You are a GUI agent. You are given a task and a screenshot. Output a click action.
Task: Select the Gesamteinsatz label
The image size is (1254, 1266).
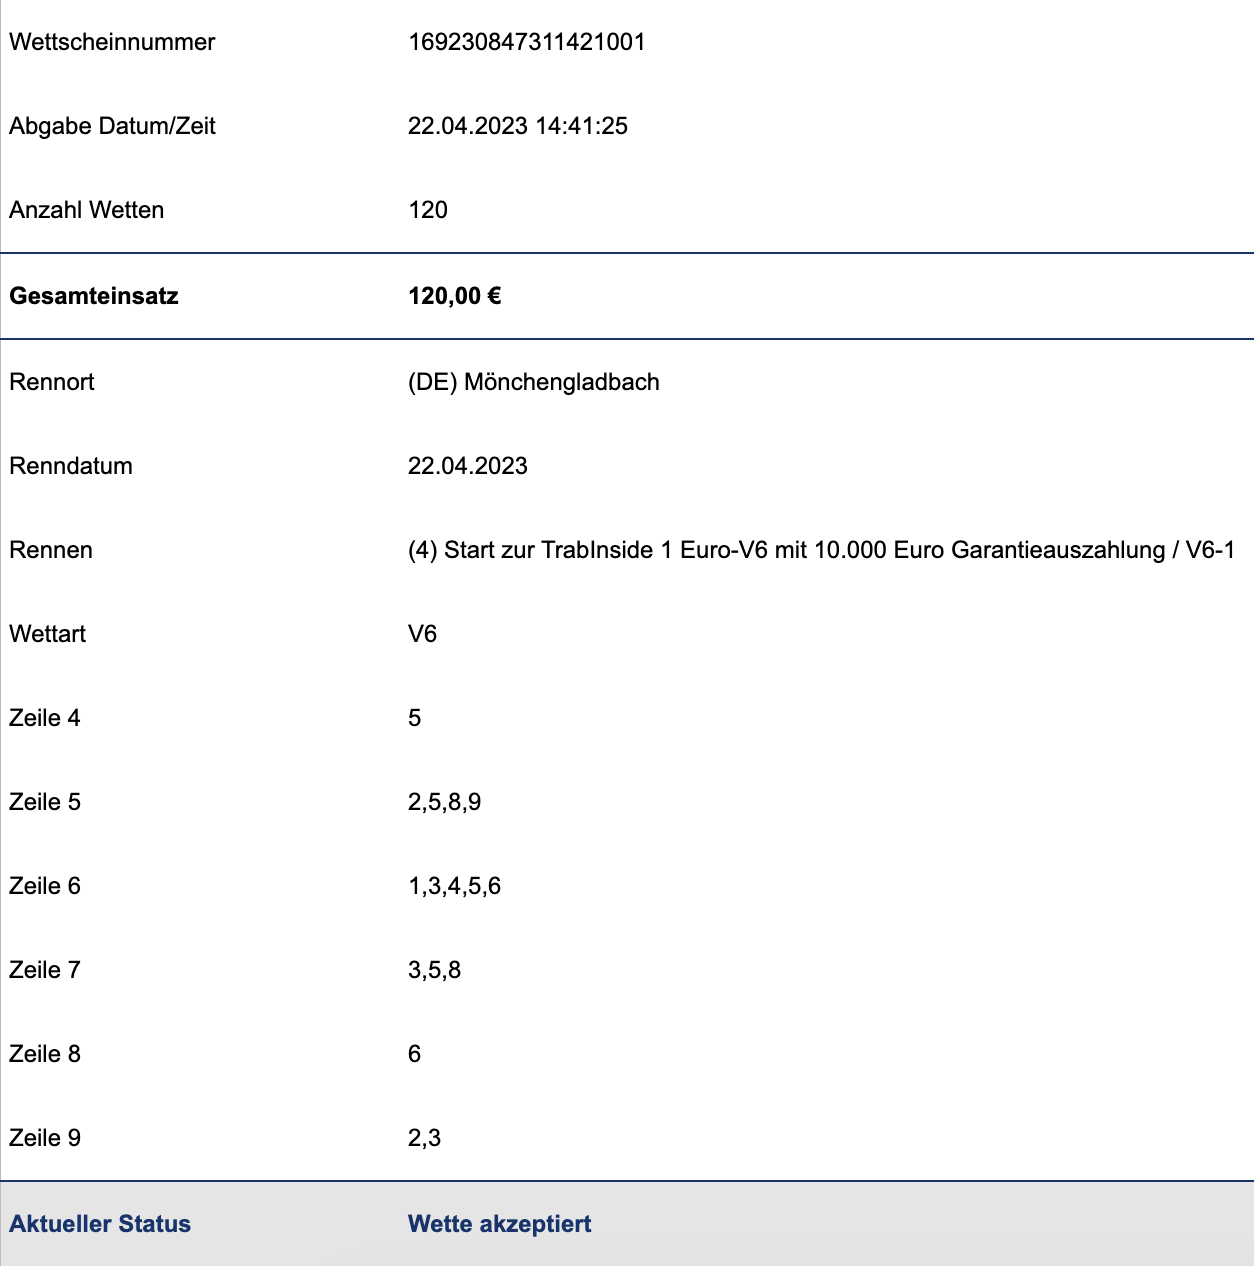(94, 296)
